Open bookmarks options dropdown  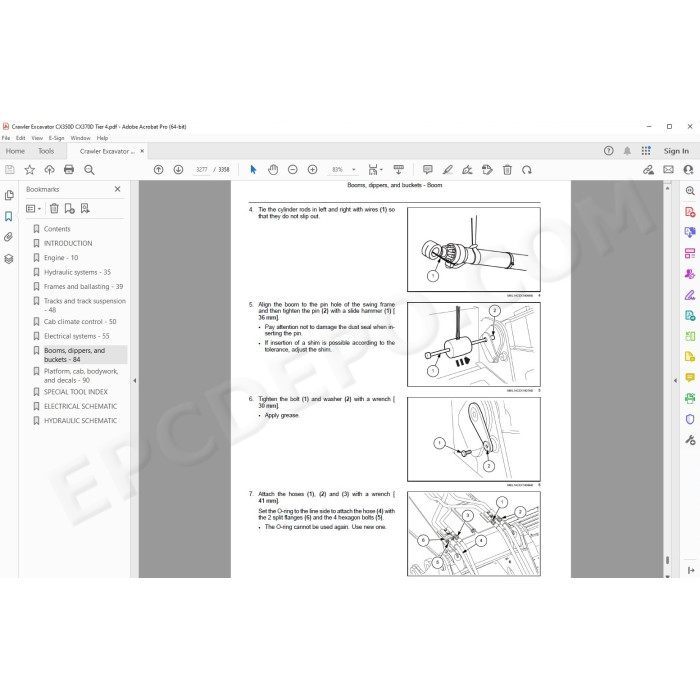coord(33,208)
